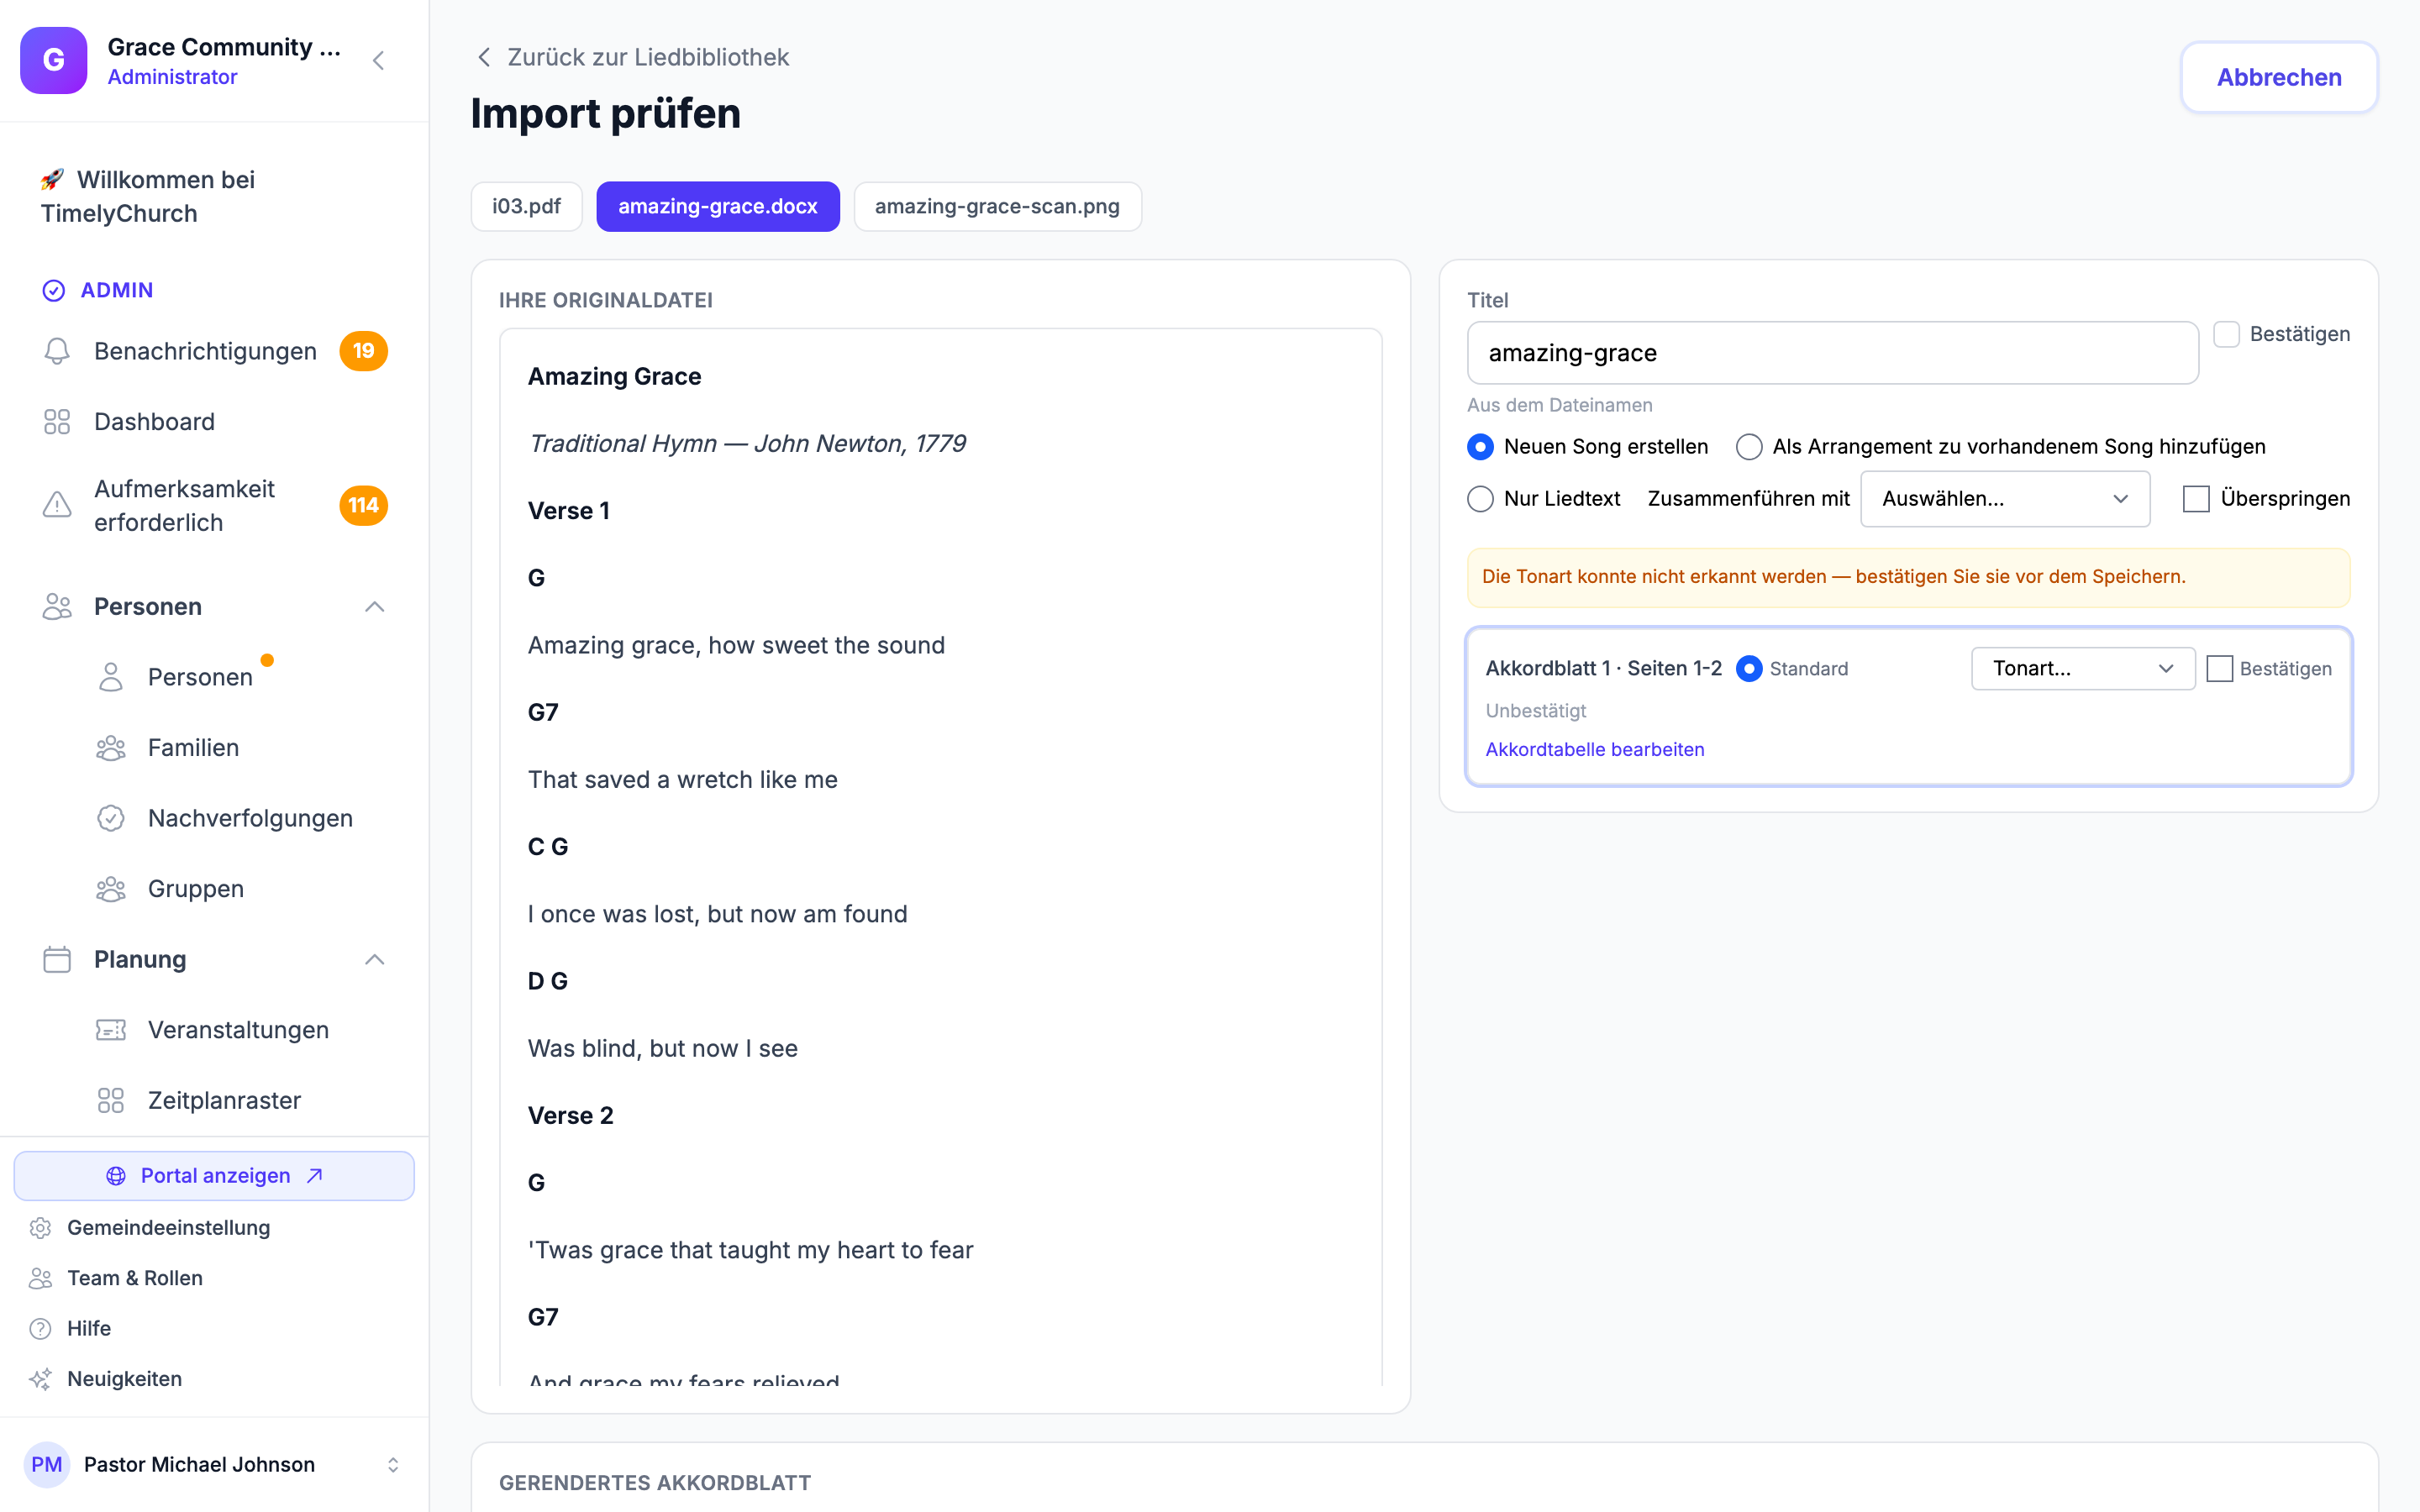
Task: Click Zurück zur Liedbibliothek link
Action: [x=648, y=57]
